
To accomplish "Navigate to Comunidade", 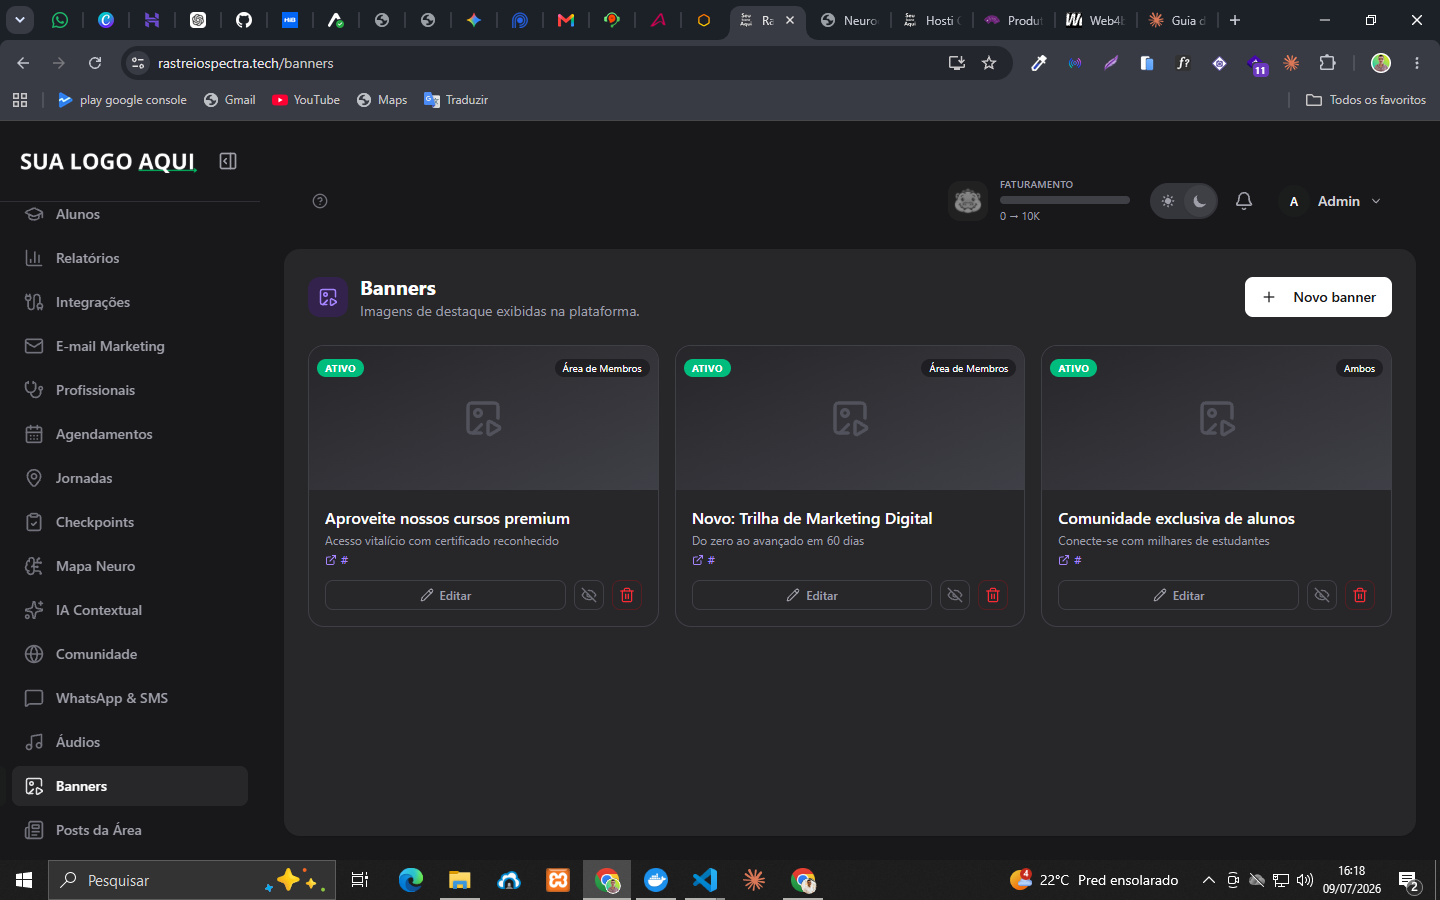I will (x=130, y=654).
